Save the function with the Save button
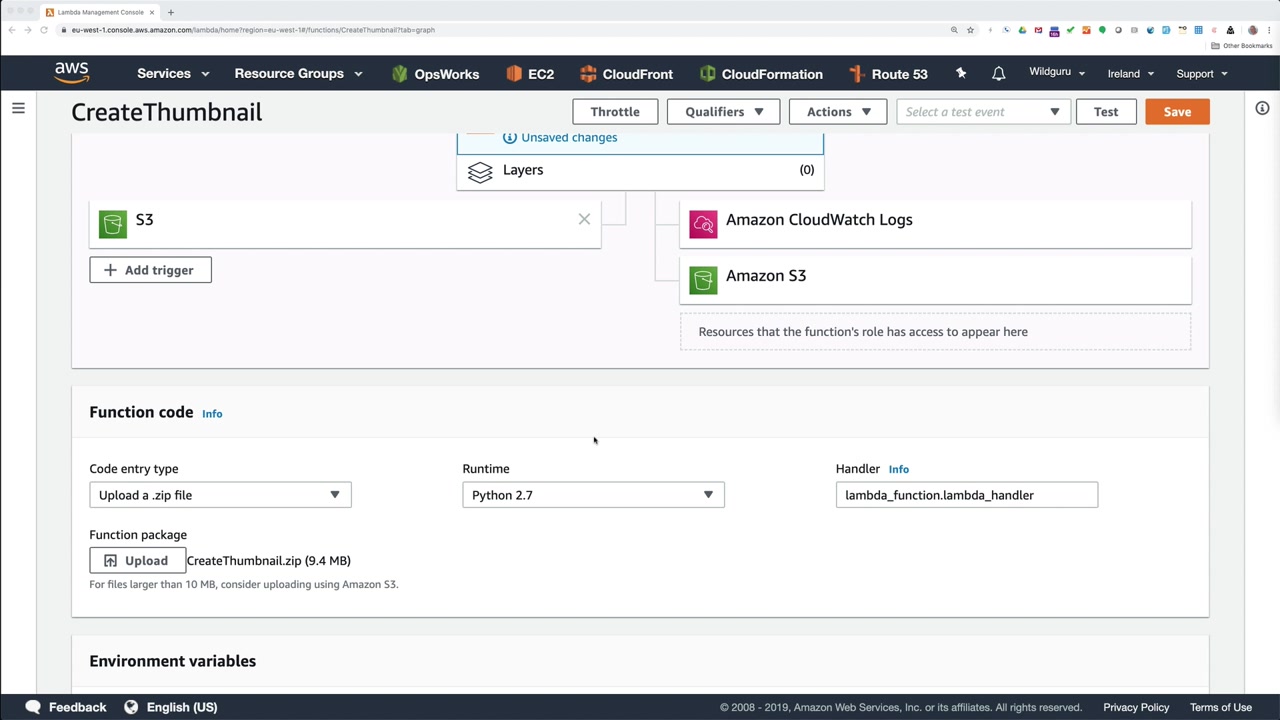 (1177, 112)
